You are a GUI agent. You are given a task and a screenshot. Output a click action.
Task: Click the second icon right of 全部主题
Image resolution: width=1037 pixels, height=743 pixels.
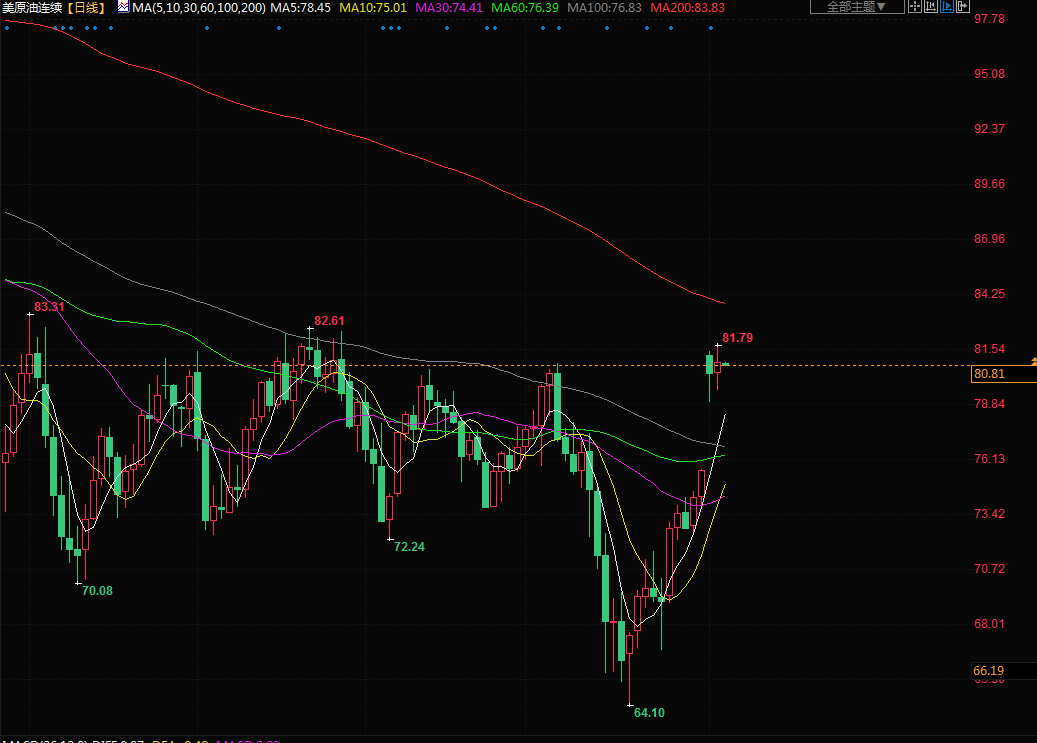click(x=931, y=7)
